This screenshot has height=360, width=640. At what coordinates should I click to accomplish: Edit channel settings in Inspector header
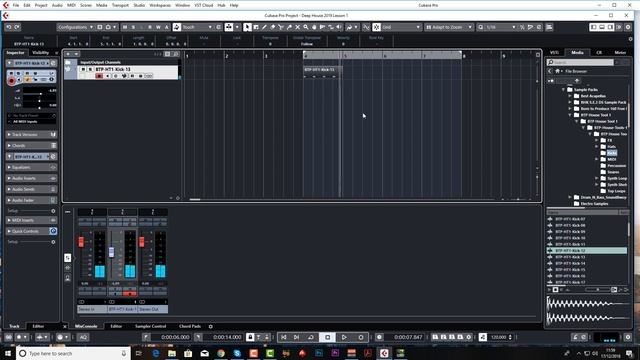[x=53, y=63]
